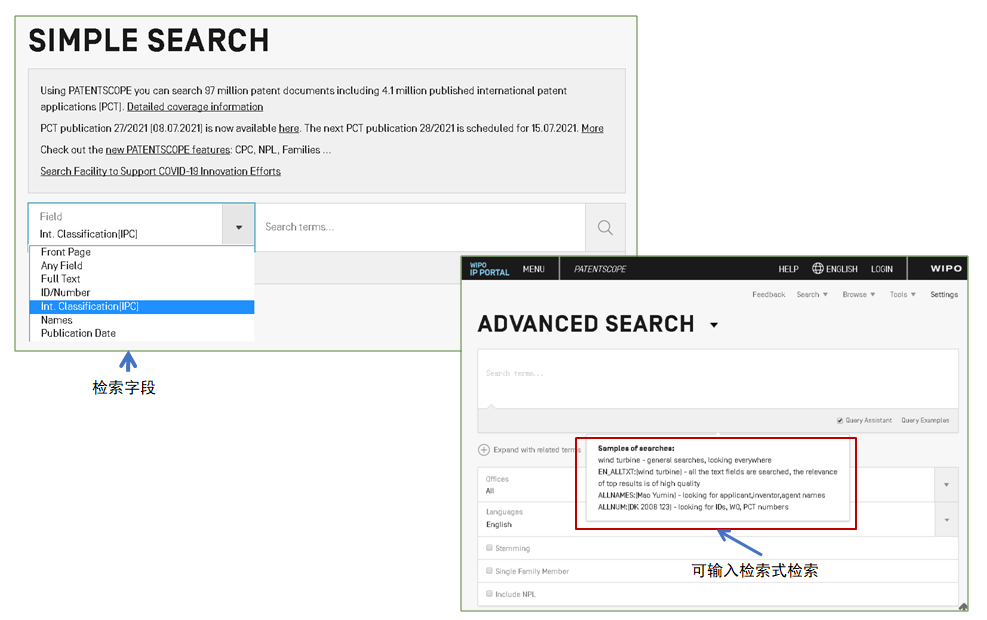Click the plus icon for Expand with related terms
Viewport: 987px width, 620px height.
483,449
